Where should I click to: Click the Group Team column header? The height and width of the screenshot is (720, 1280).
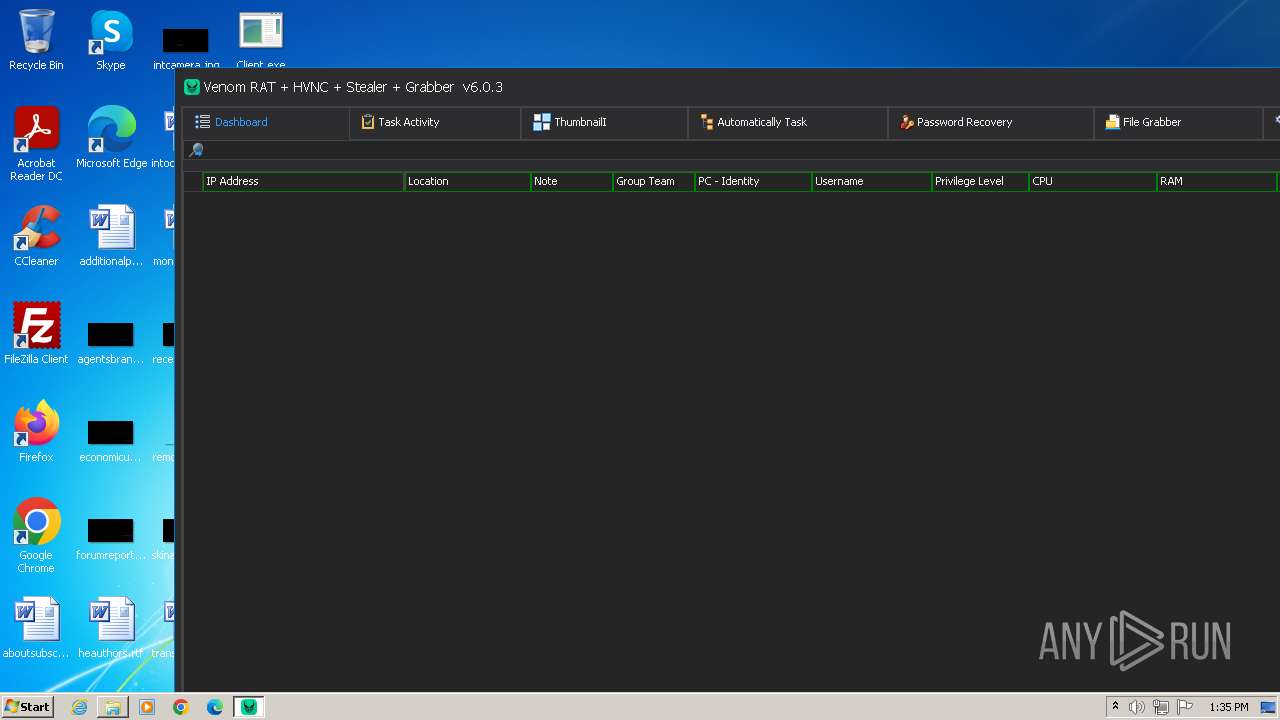pyautogui.click(x=653, y=181)
